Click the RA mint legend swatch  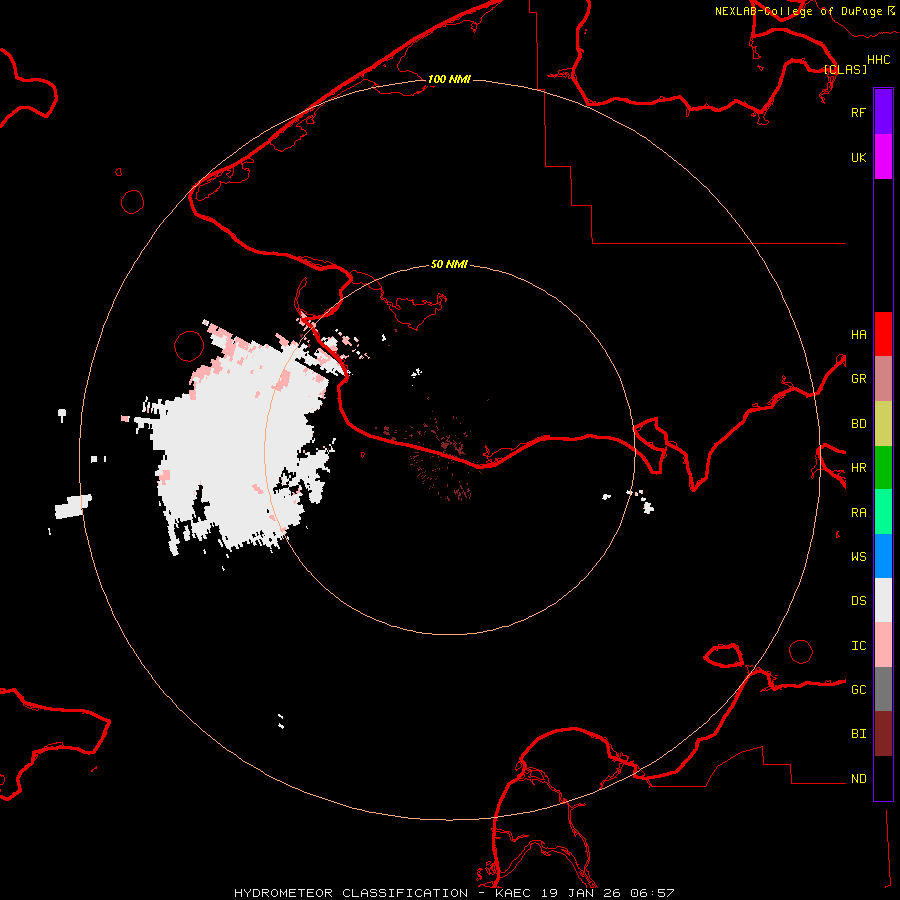tap(883, 512)
